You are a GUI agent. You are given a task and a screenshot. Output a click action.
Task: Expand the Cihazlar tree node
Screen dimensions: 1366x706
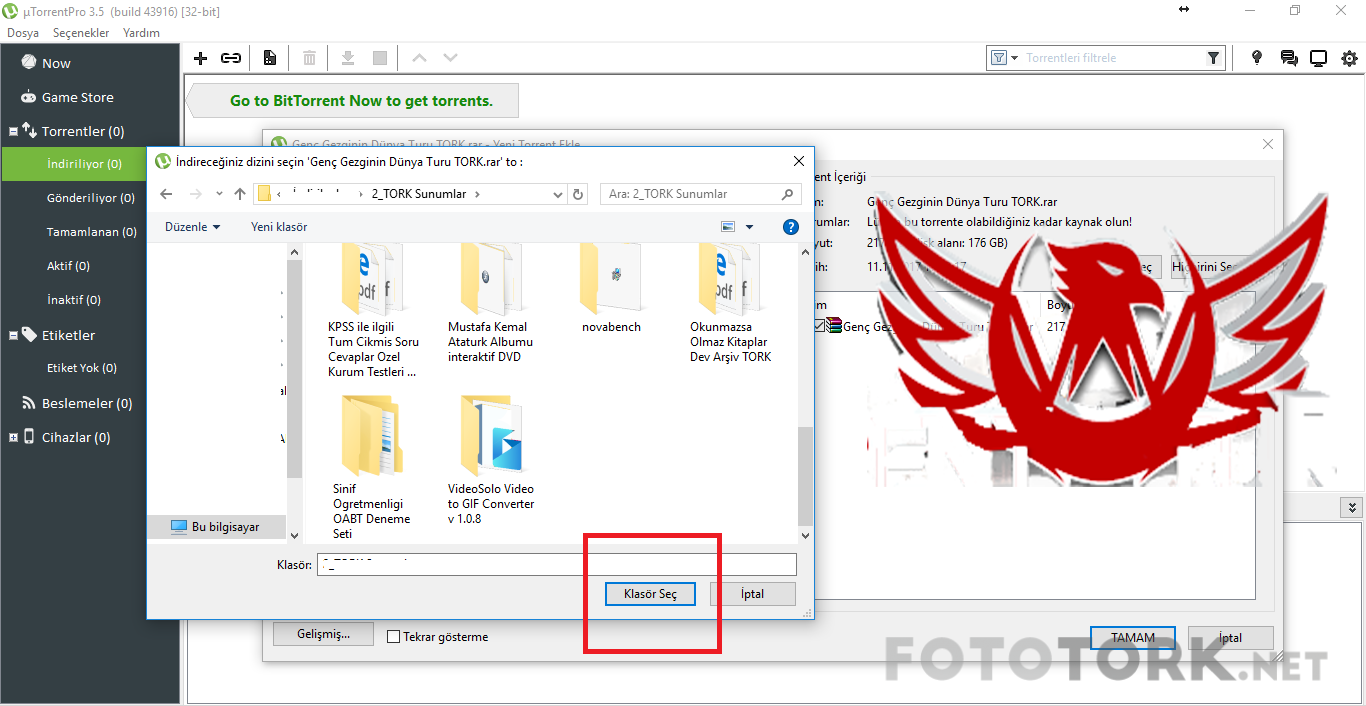(13, 437)
